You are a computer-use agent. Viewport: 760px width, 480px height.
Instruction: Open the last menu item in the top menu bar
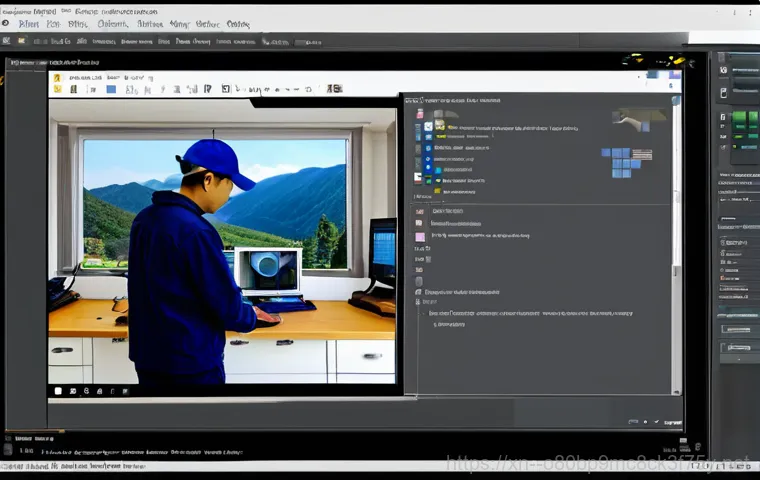238,24
